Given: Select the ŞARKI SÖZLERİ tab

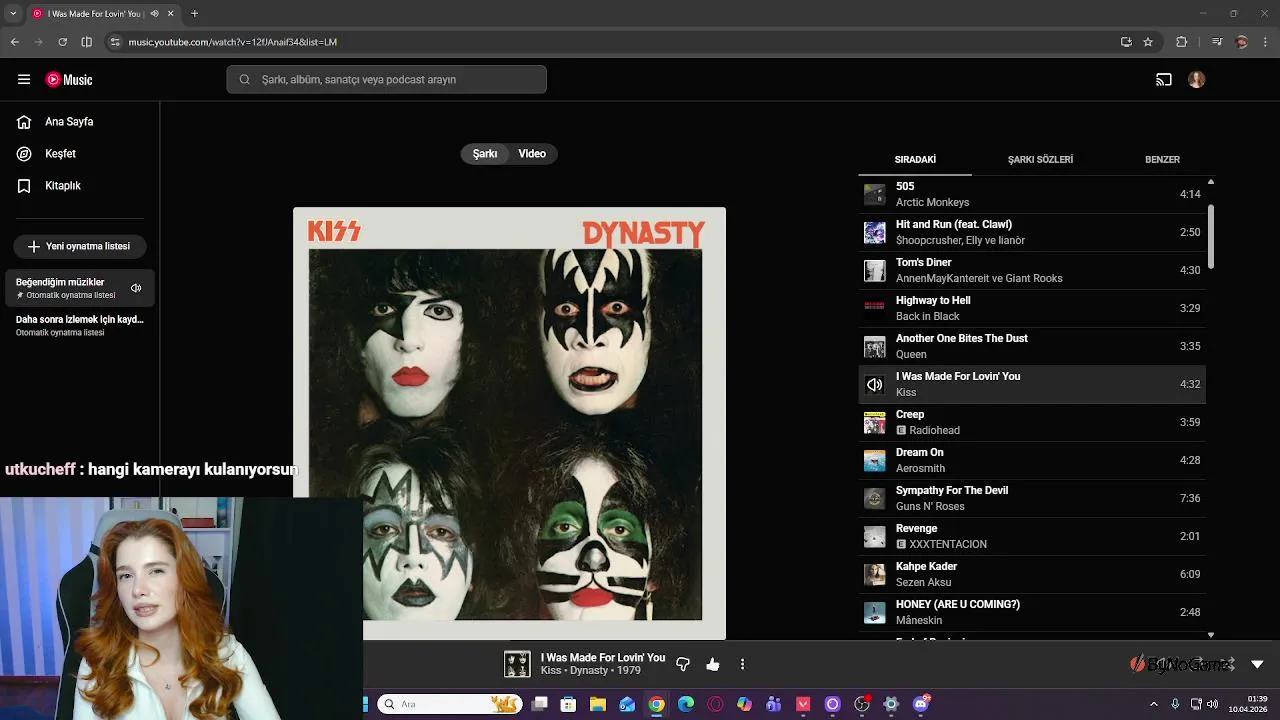Looking at the screenshot, I should point(1040,160).
